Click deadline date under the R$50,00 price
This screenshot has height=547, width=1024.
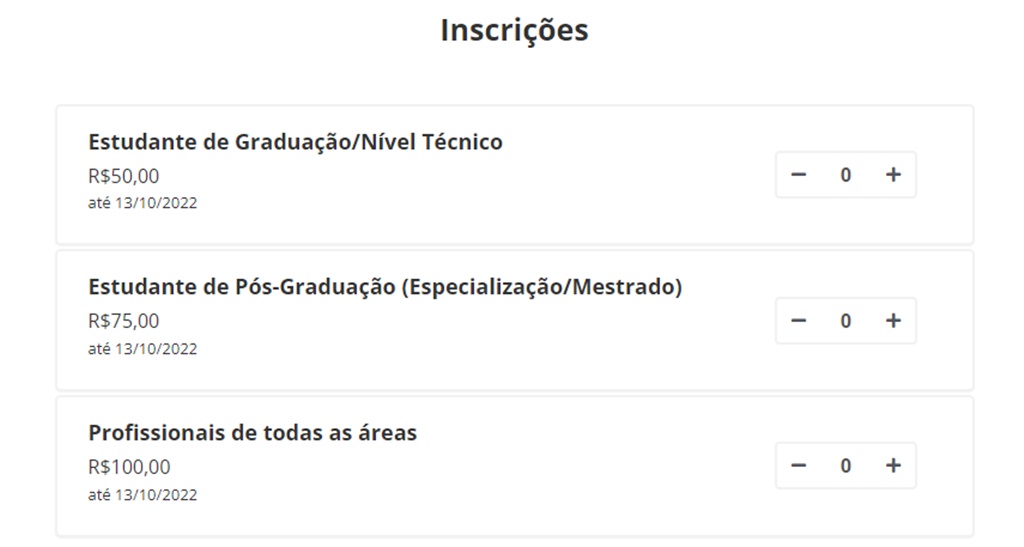(142, 203)
